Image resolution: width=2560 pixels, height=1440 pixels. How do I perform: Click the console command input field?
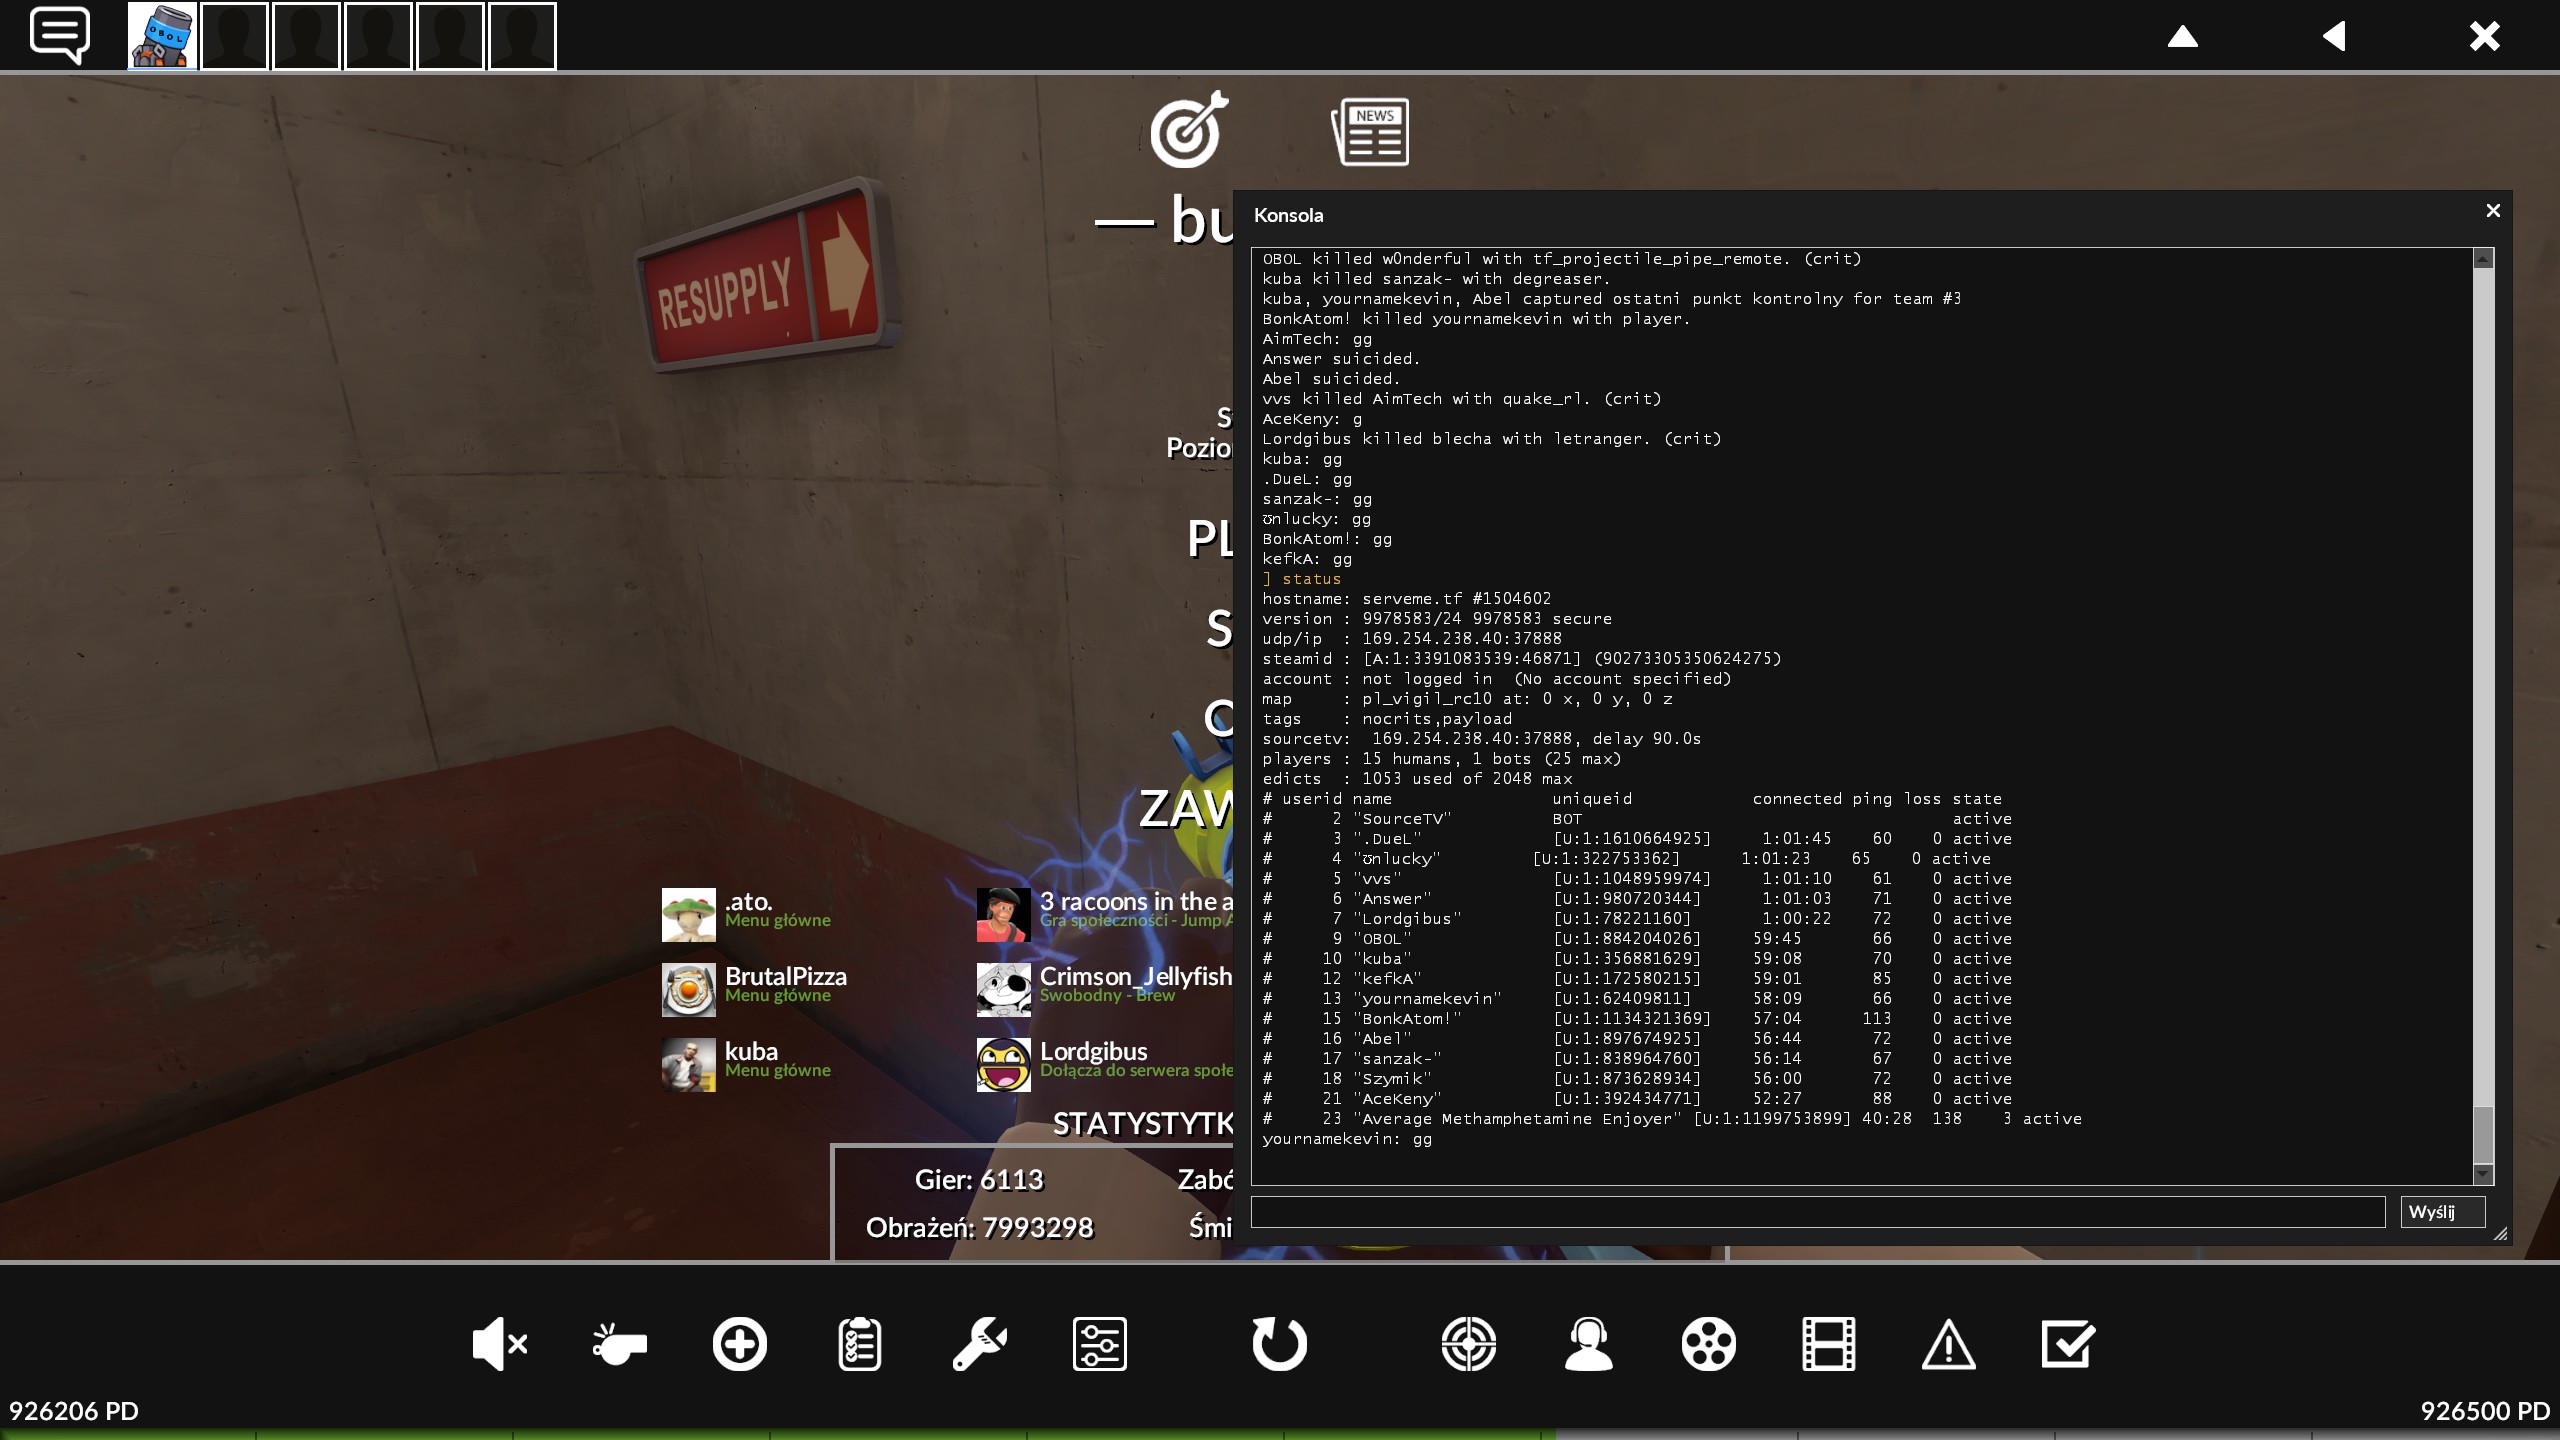[1817, 1212]
